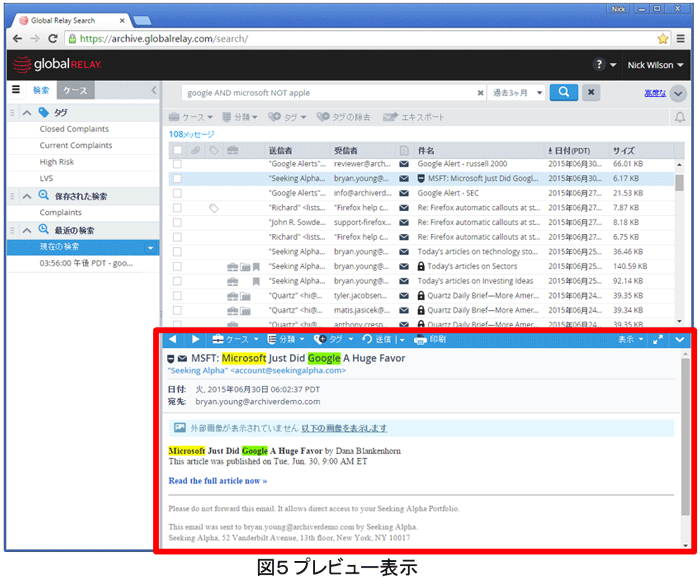Image resolution: width=700 pixels, height=578 pixels.
Task: Click the Global Relay logo
Action: tap(57, 64)
